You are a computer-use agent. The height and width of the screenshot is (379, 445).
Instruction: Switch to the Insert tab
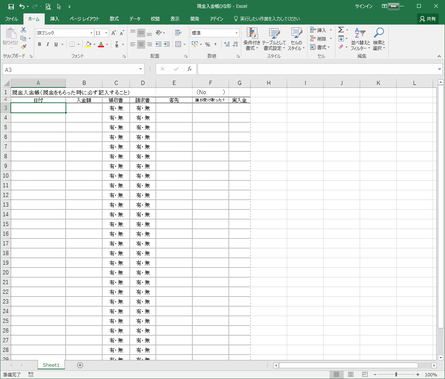pyautogui.click(x=54, y=19)
